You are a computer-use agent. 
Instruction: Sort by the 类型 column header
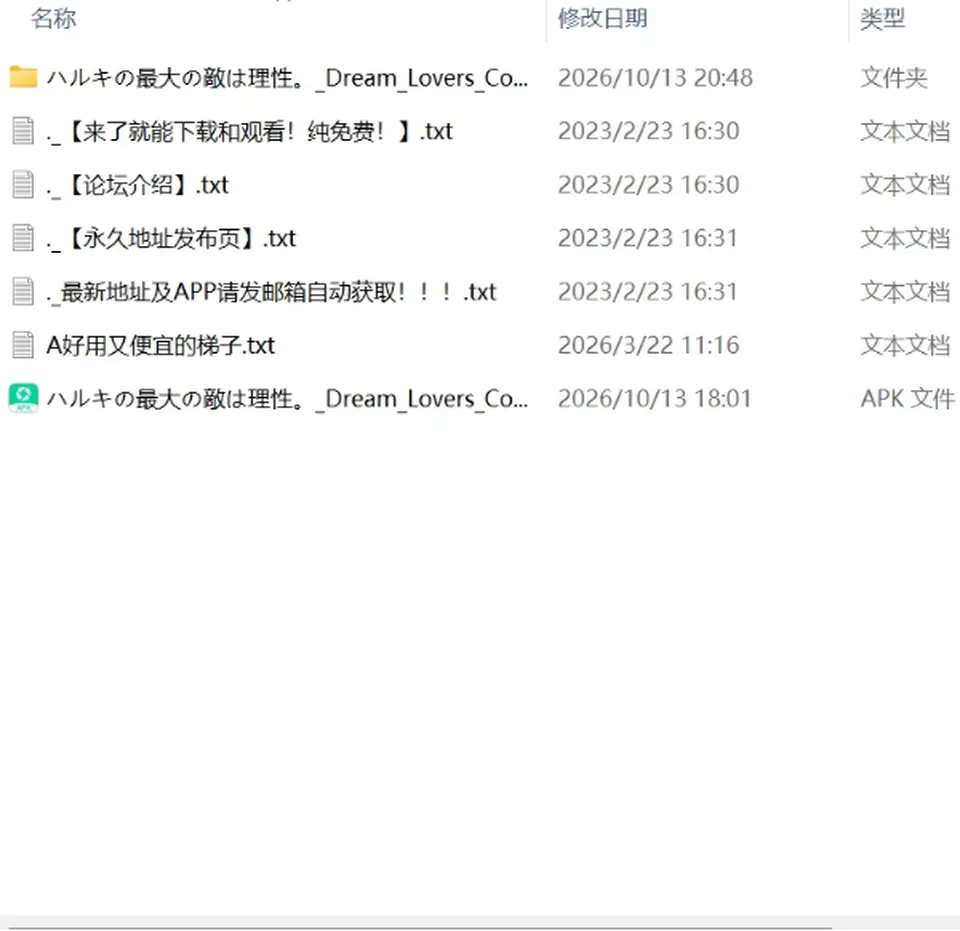coord(882,18)
